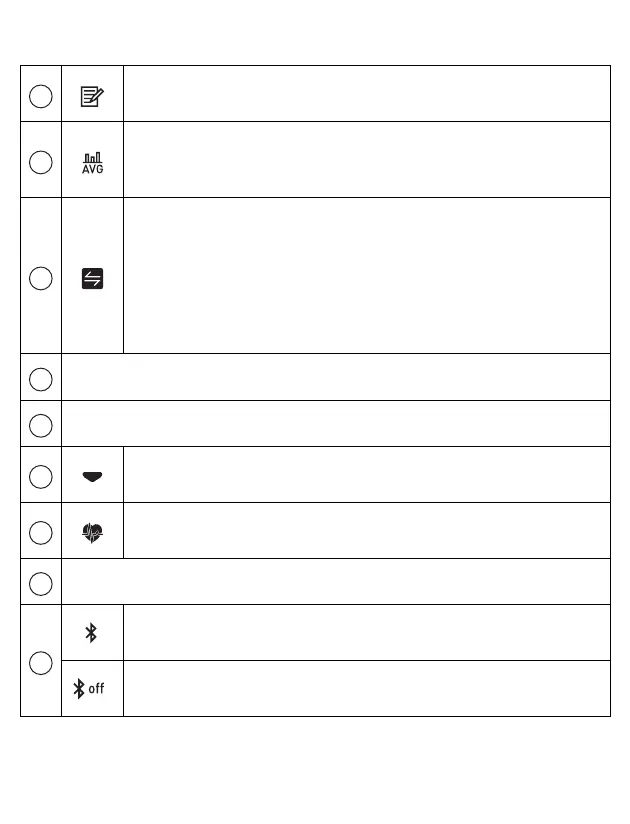Click the blank cell next to AVG icon
Viewport: 630px width, 824px height.
click(367, 160)
